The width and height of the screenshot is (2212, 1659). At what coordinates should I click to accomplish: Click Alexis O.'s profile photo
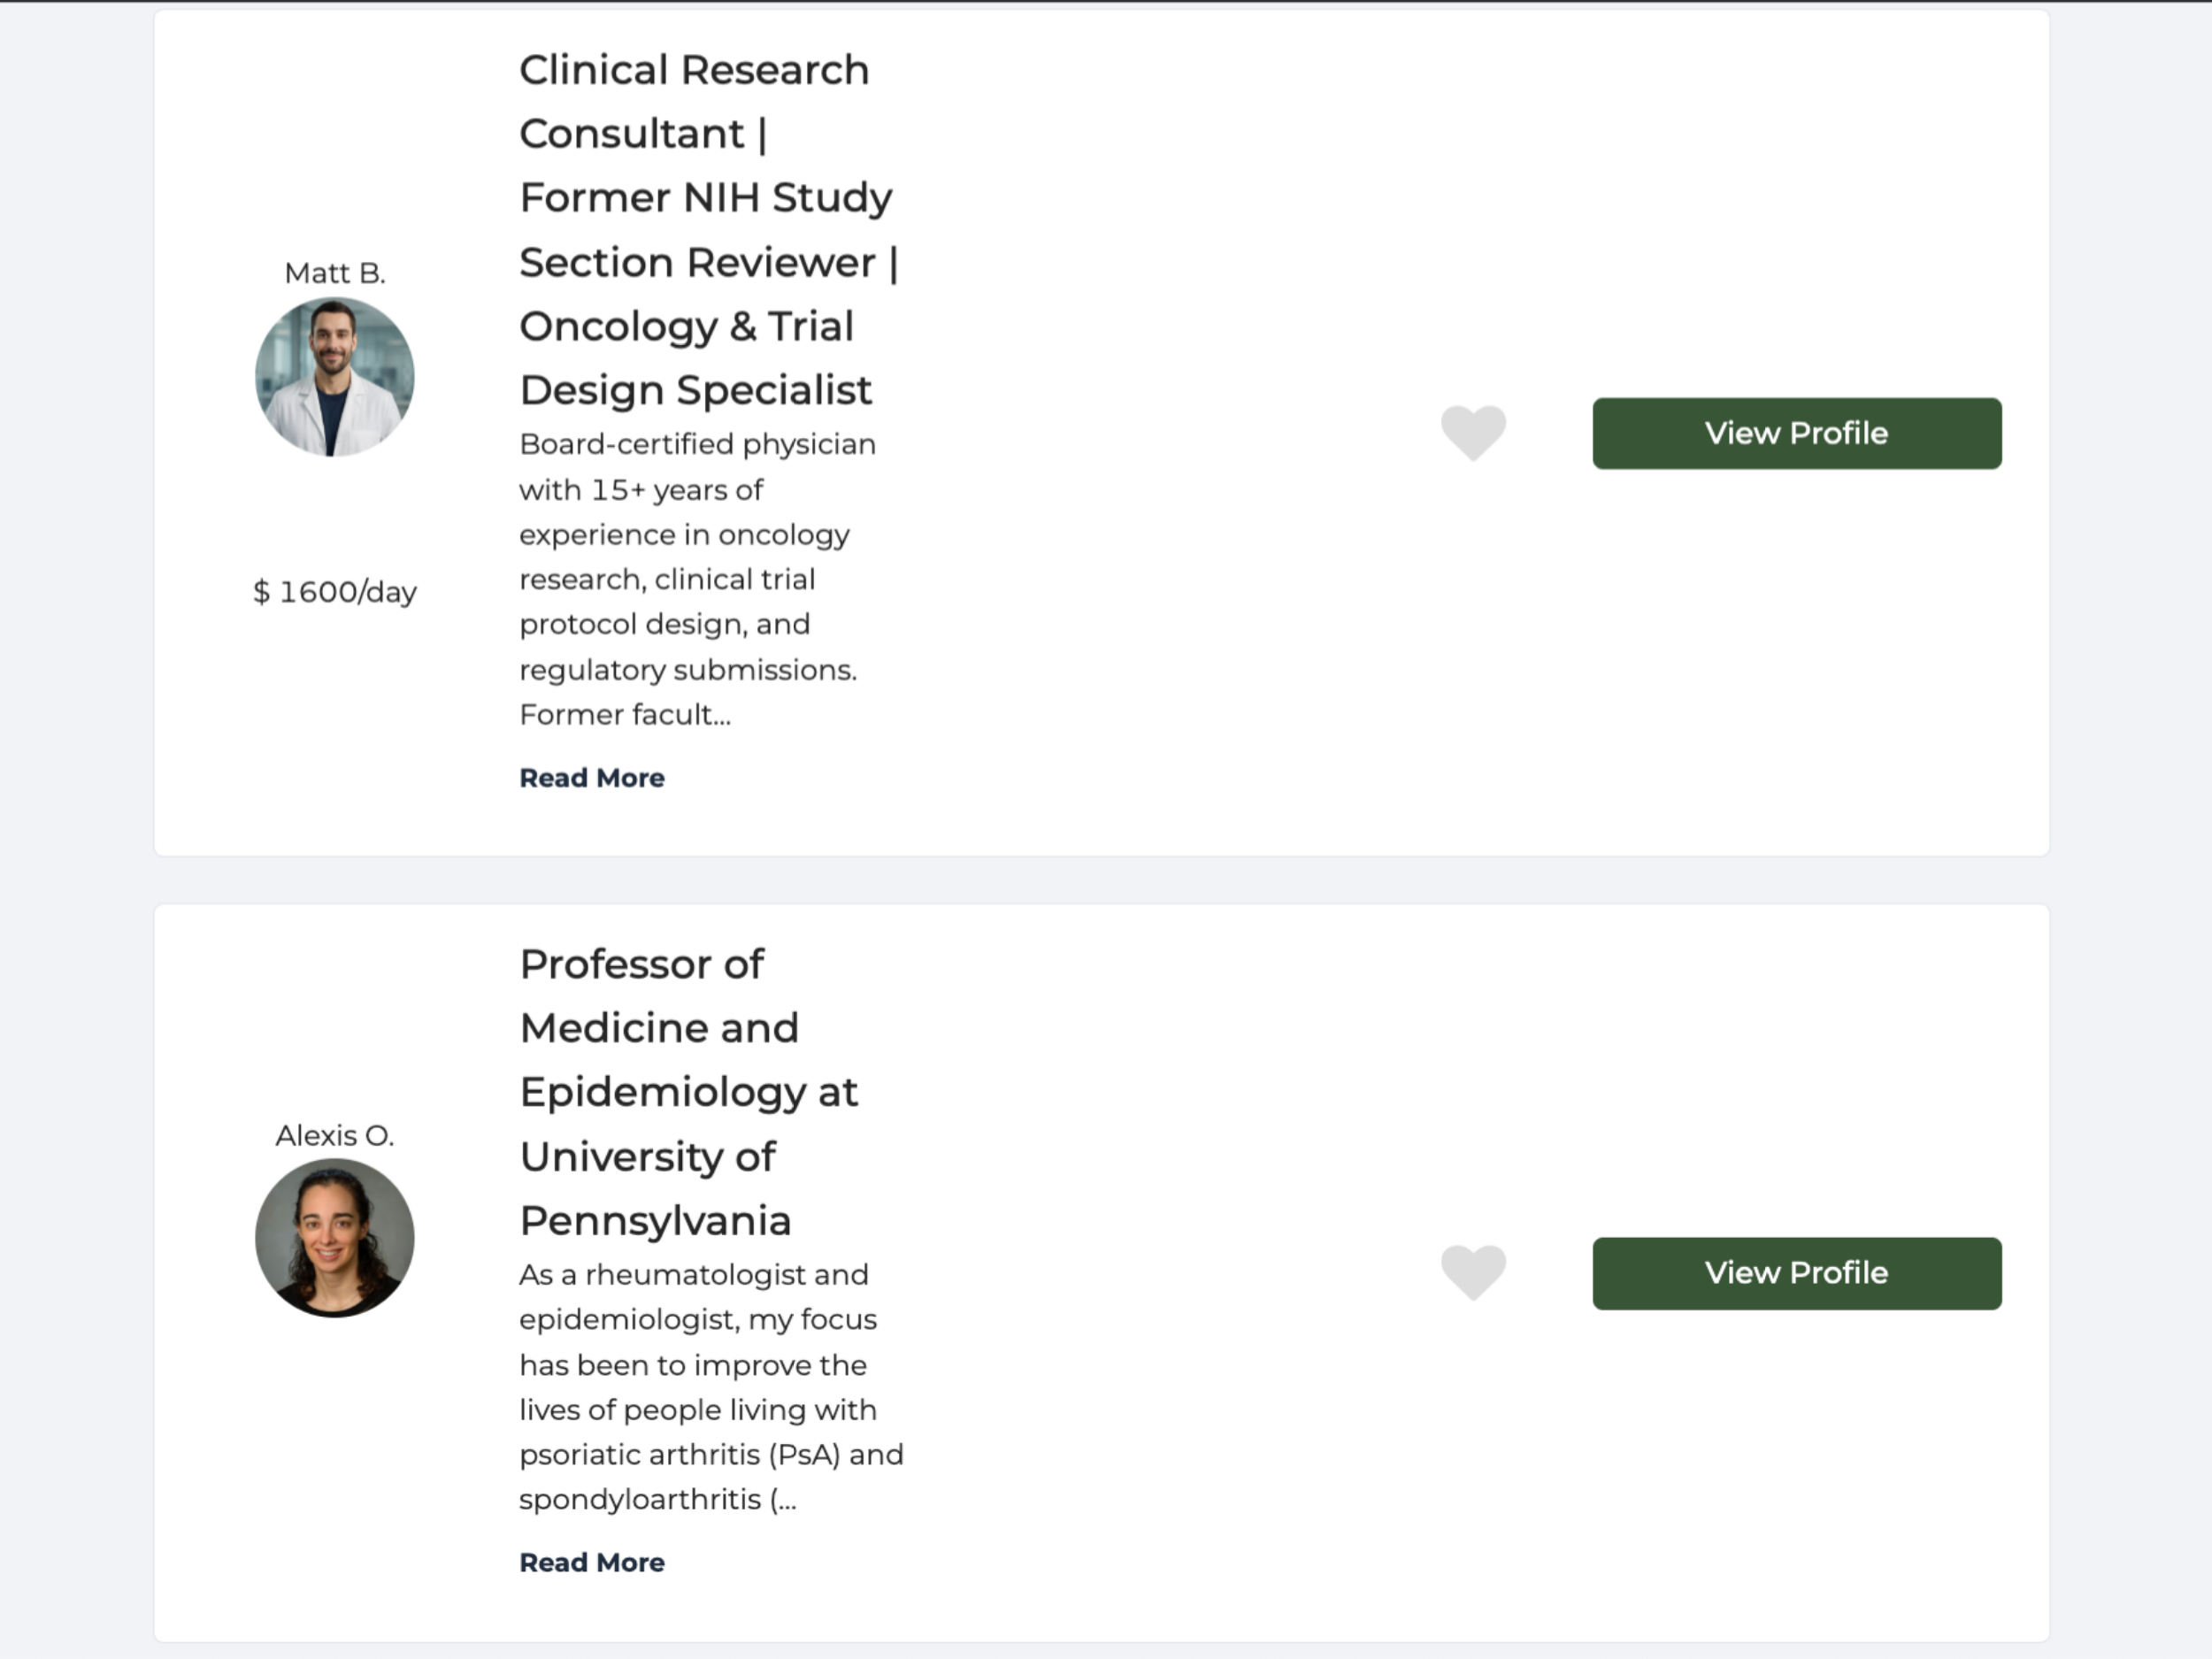click(335, 1238)
